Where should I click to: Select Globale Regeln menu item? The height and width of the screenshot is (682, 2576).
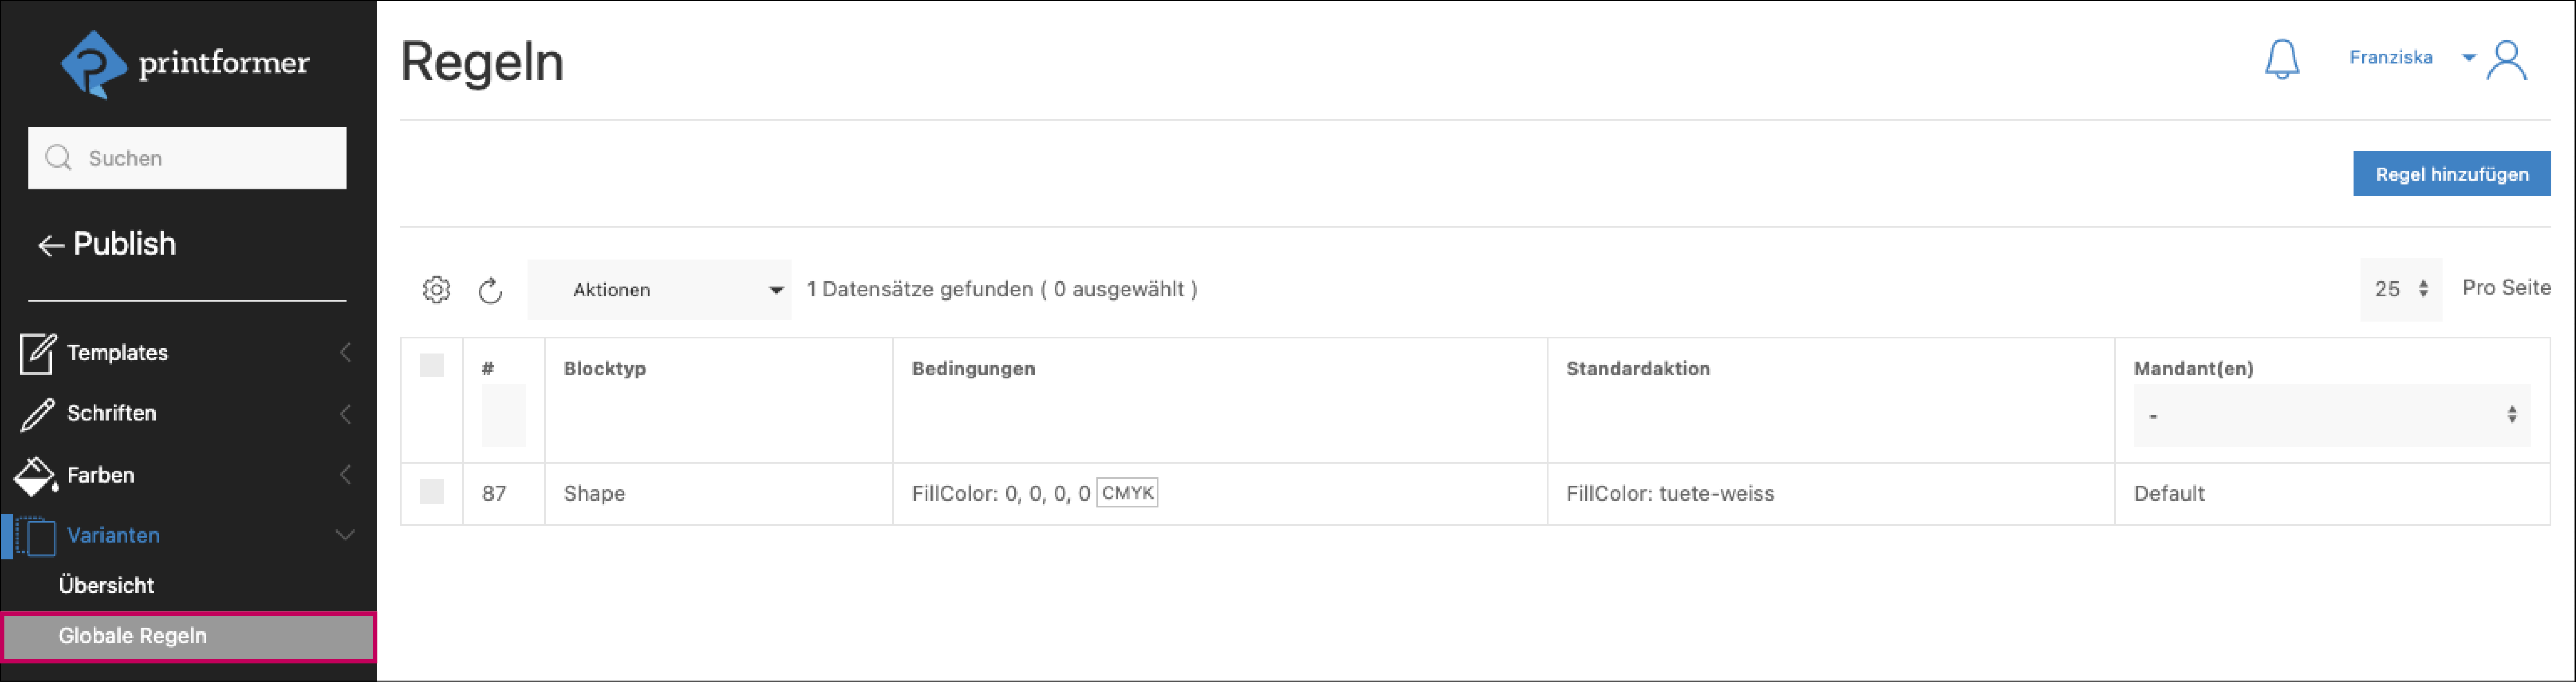click(133, 637)
